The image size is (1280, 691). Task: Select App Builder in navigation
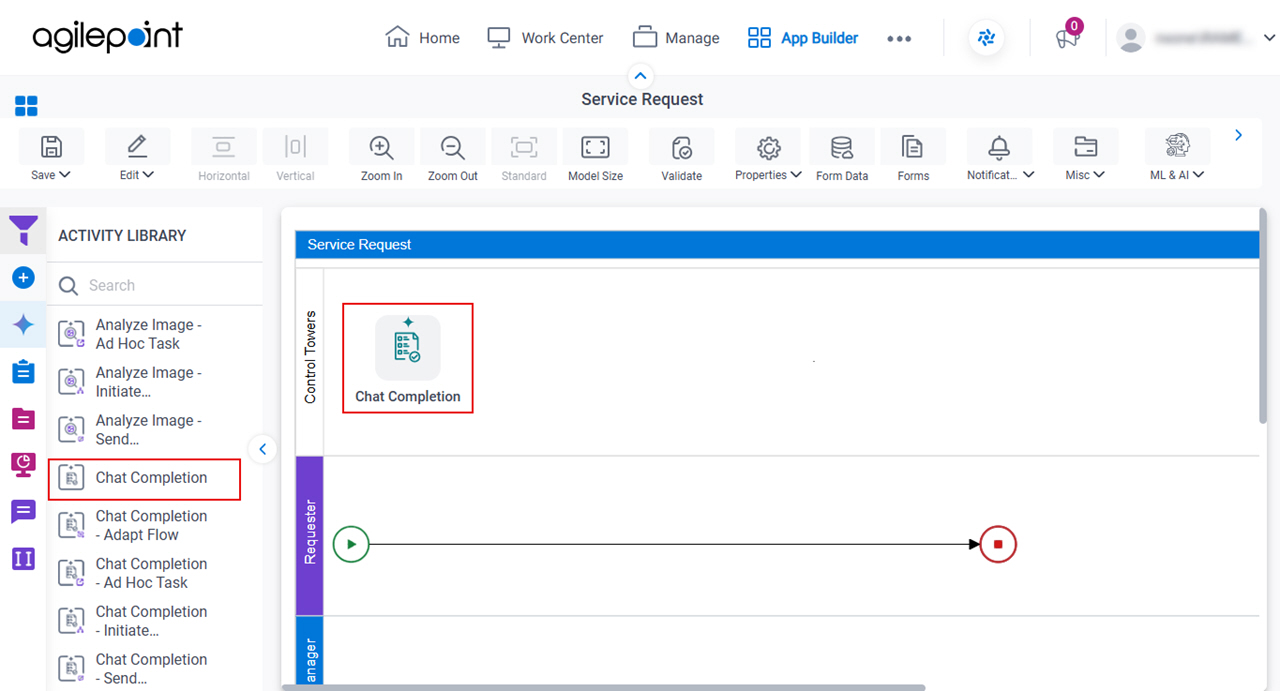tap(803, 38)
